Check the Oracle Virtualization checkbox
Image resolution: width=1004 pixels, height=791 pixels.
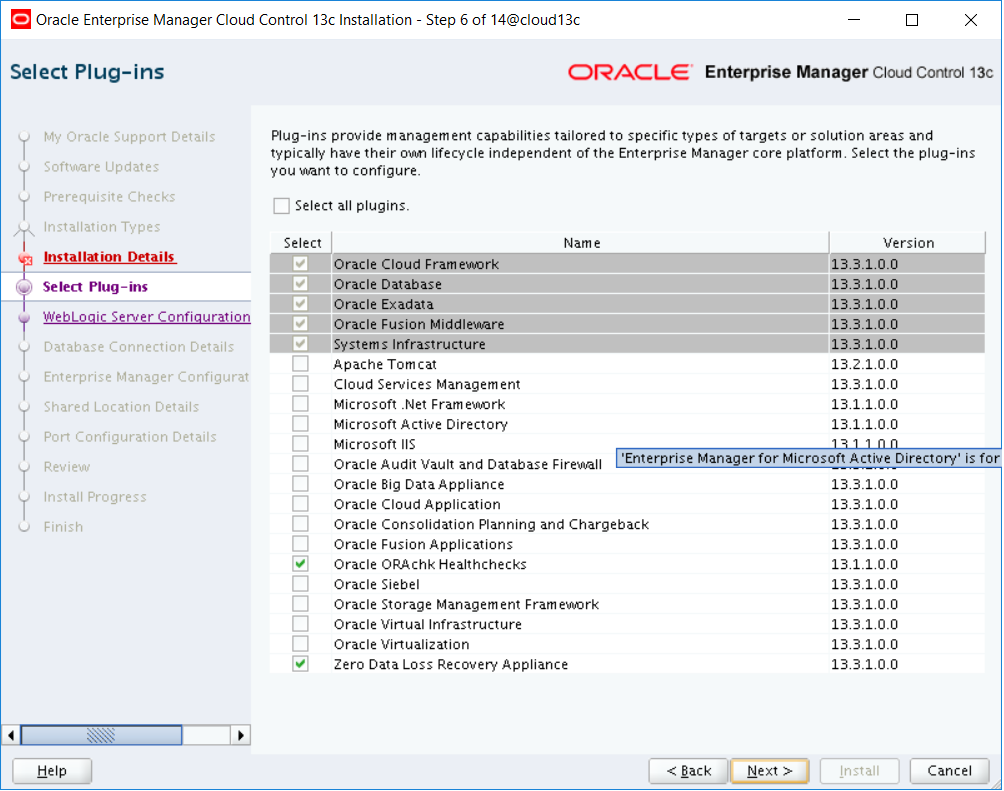pyautogui.click(x=300, y=644)
